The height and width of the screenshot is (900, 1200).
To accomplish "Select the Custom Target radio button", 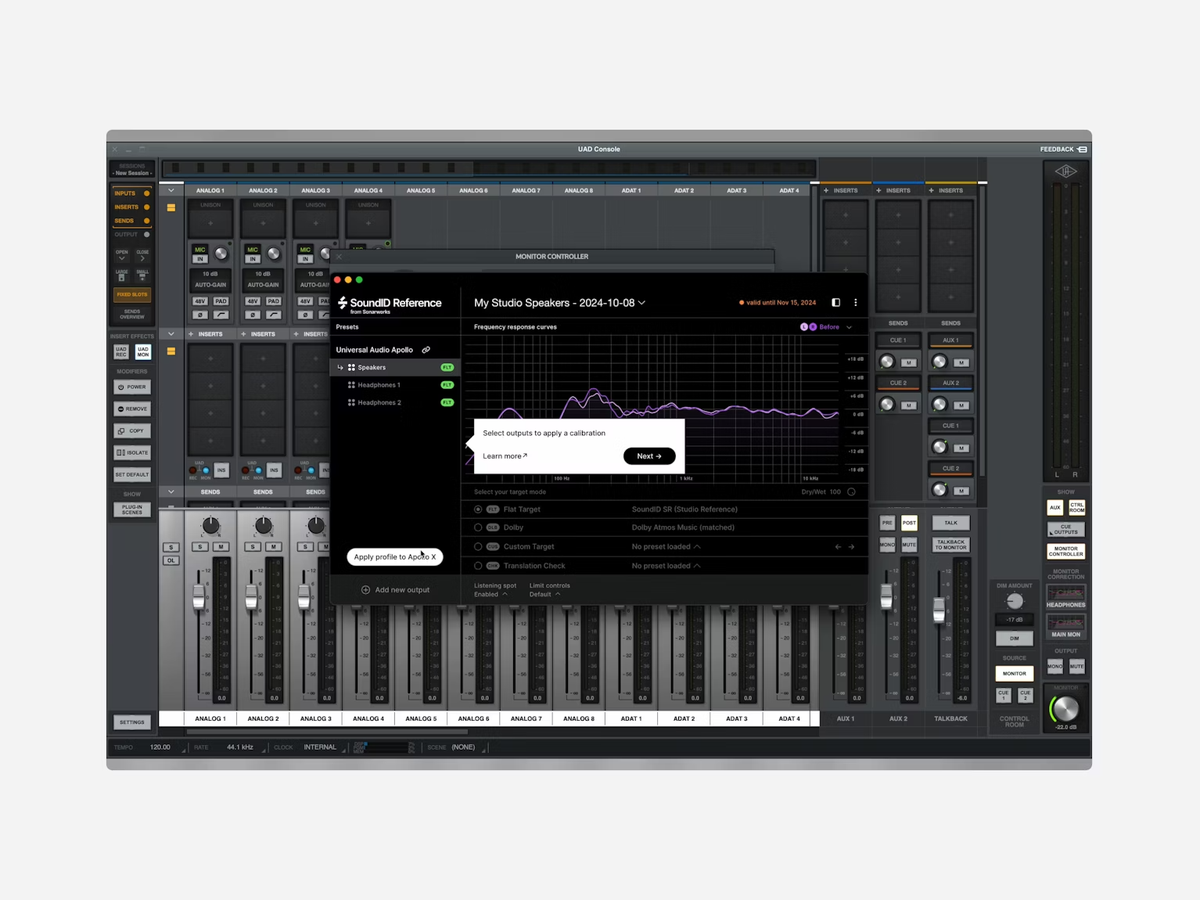I will (x=478, y=547).
